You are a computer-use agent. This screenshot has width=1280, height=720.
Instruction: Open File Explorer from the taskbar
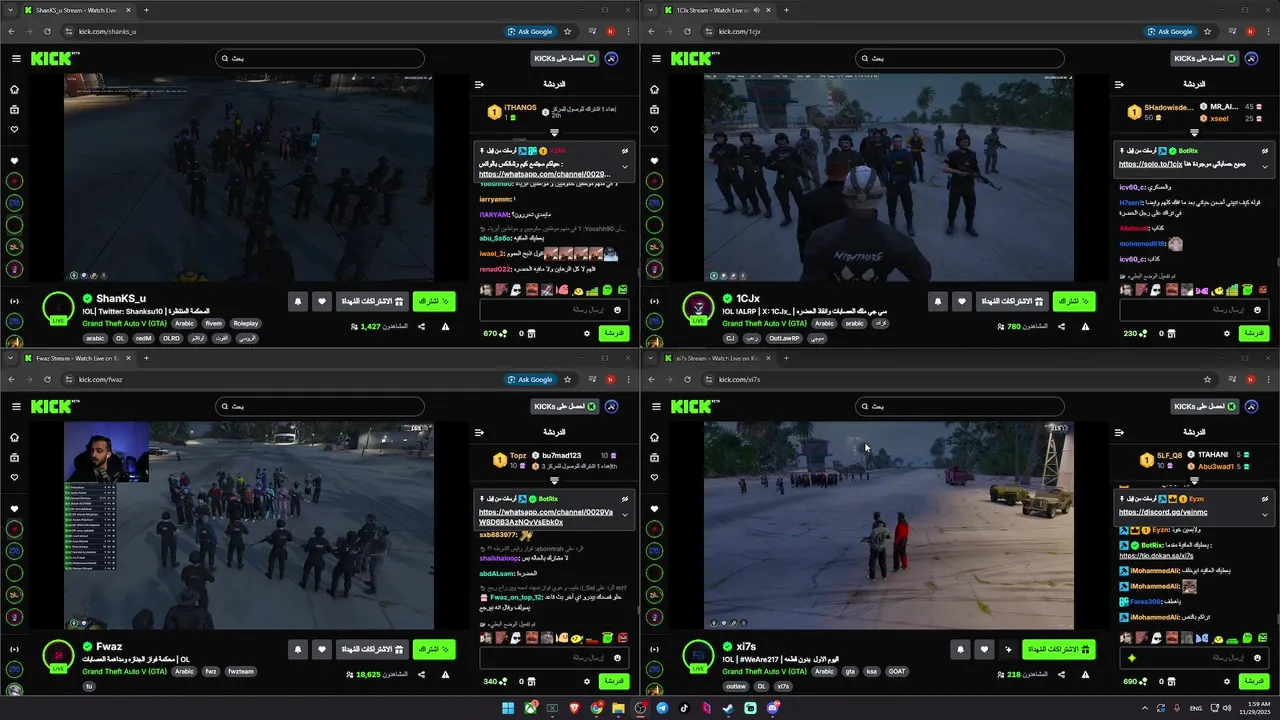click(x=618, y=708)
